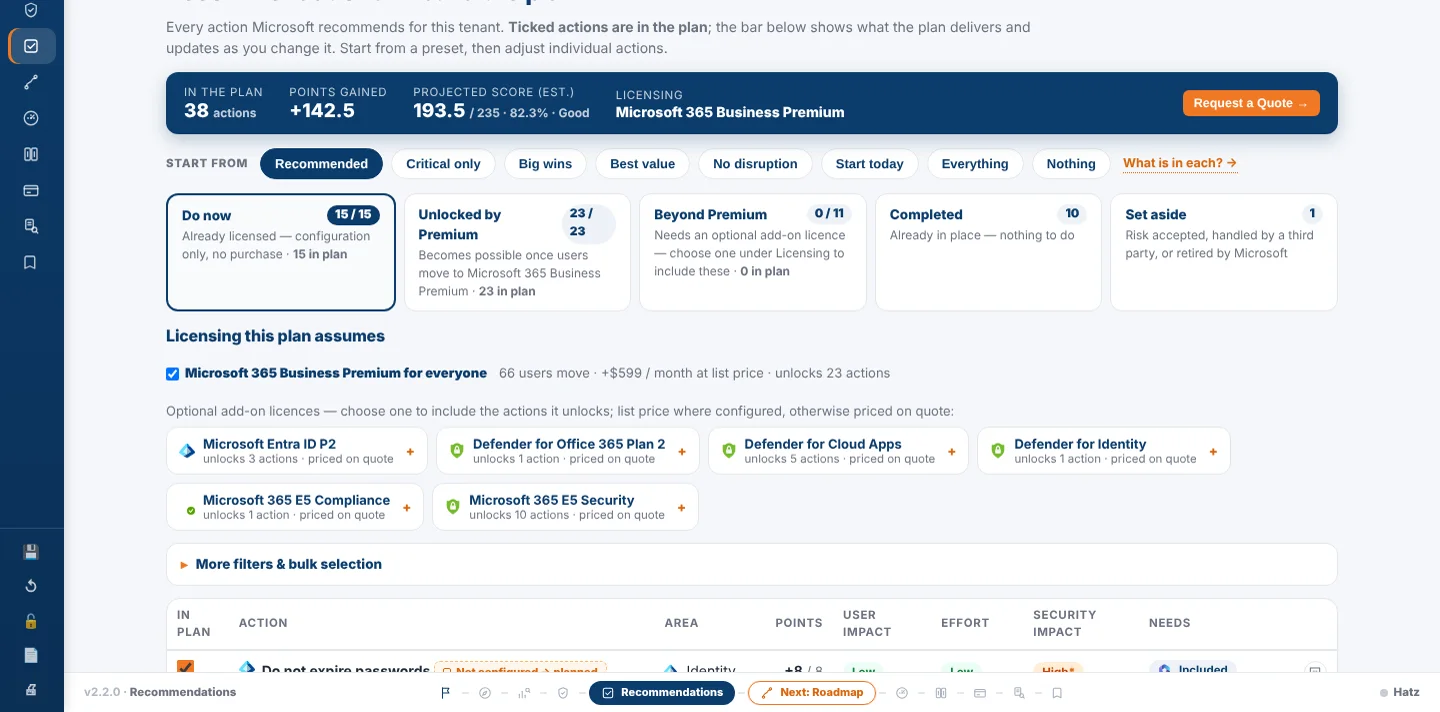
Task: Click the Points column header
Action: pos(798,623)
